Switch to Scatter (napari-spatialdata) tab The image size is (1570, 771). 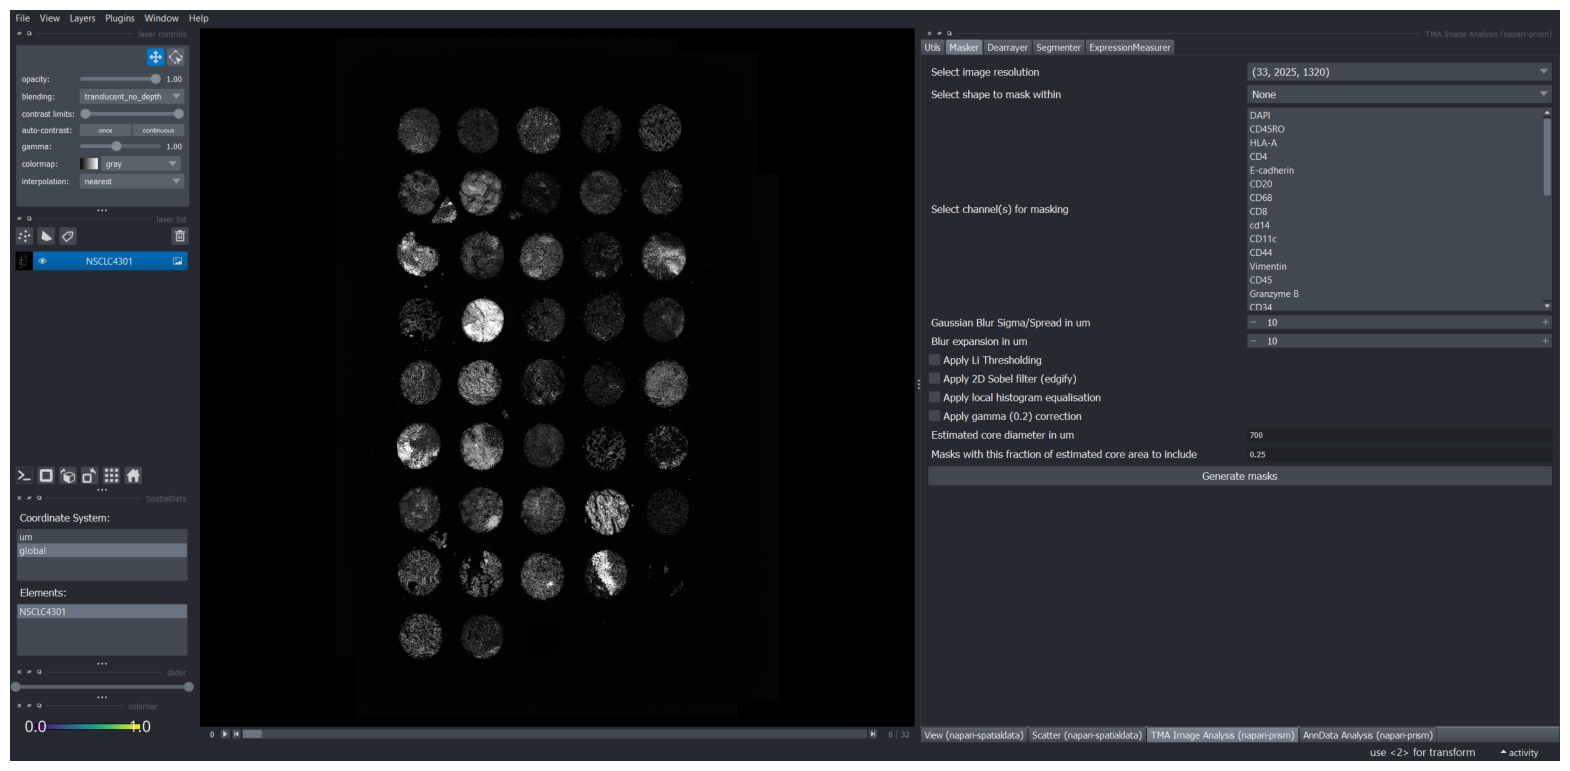[1087, 735]
